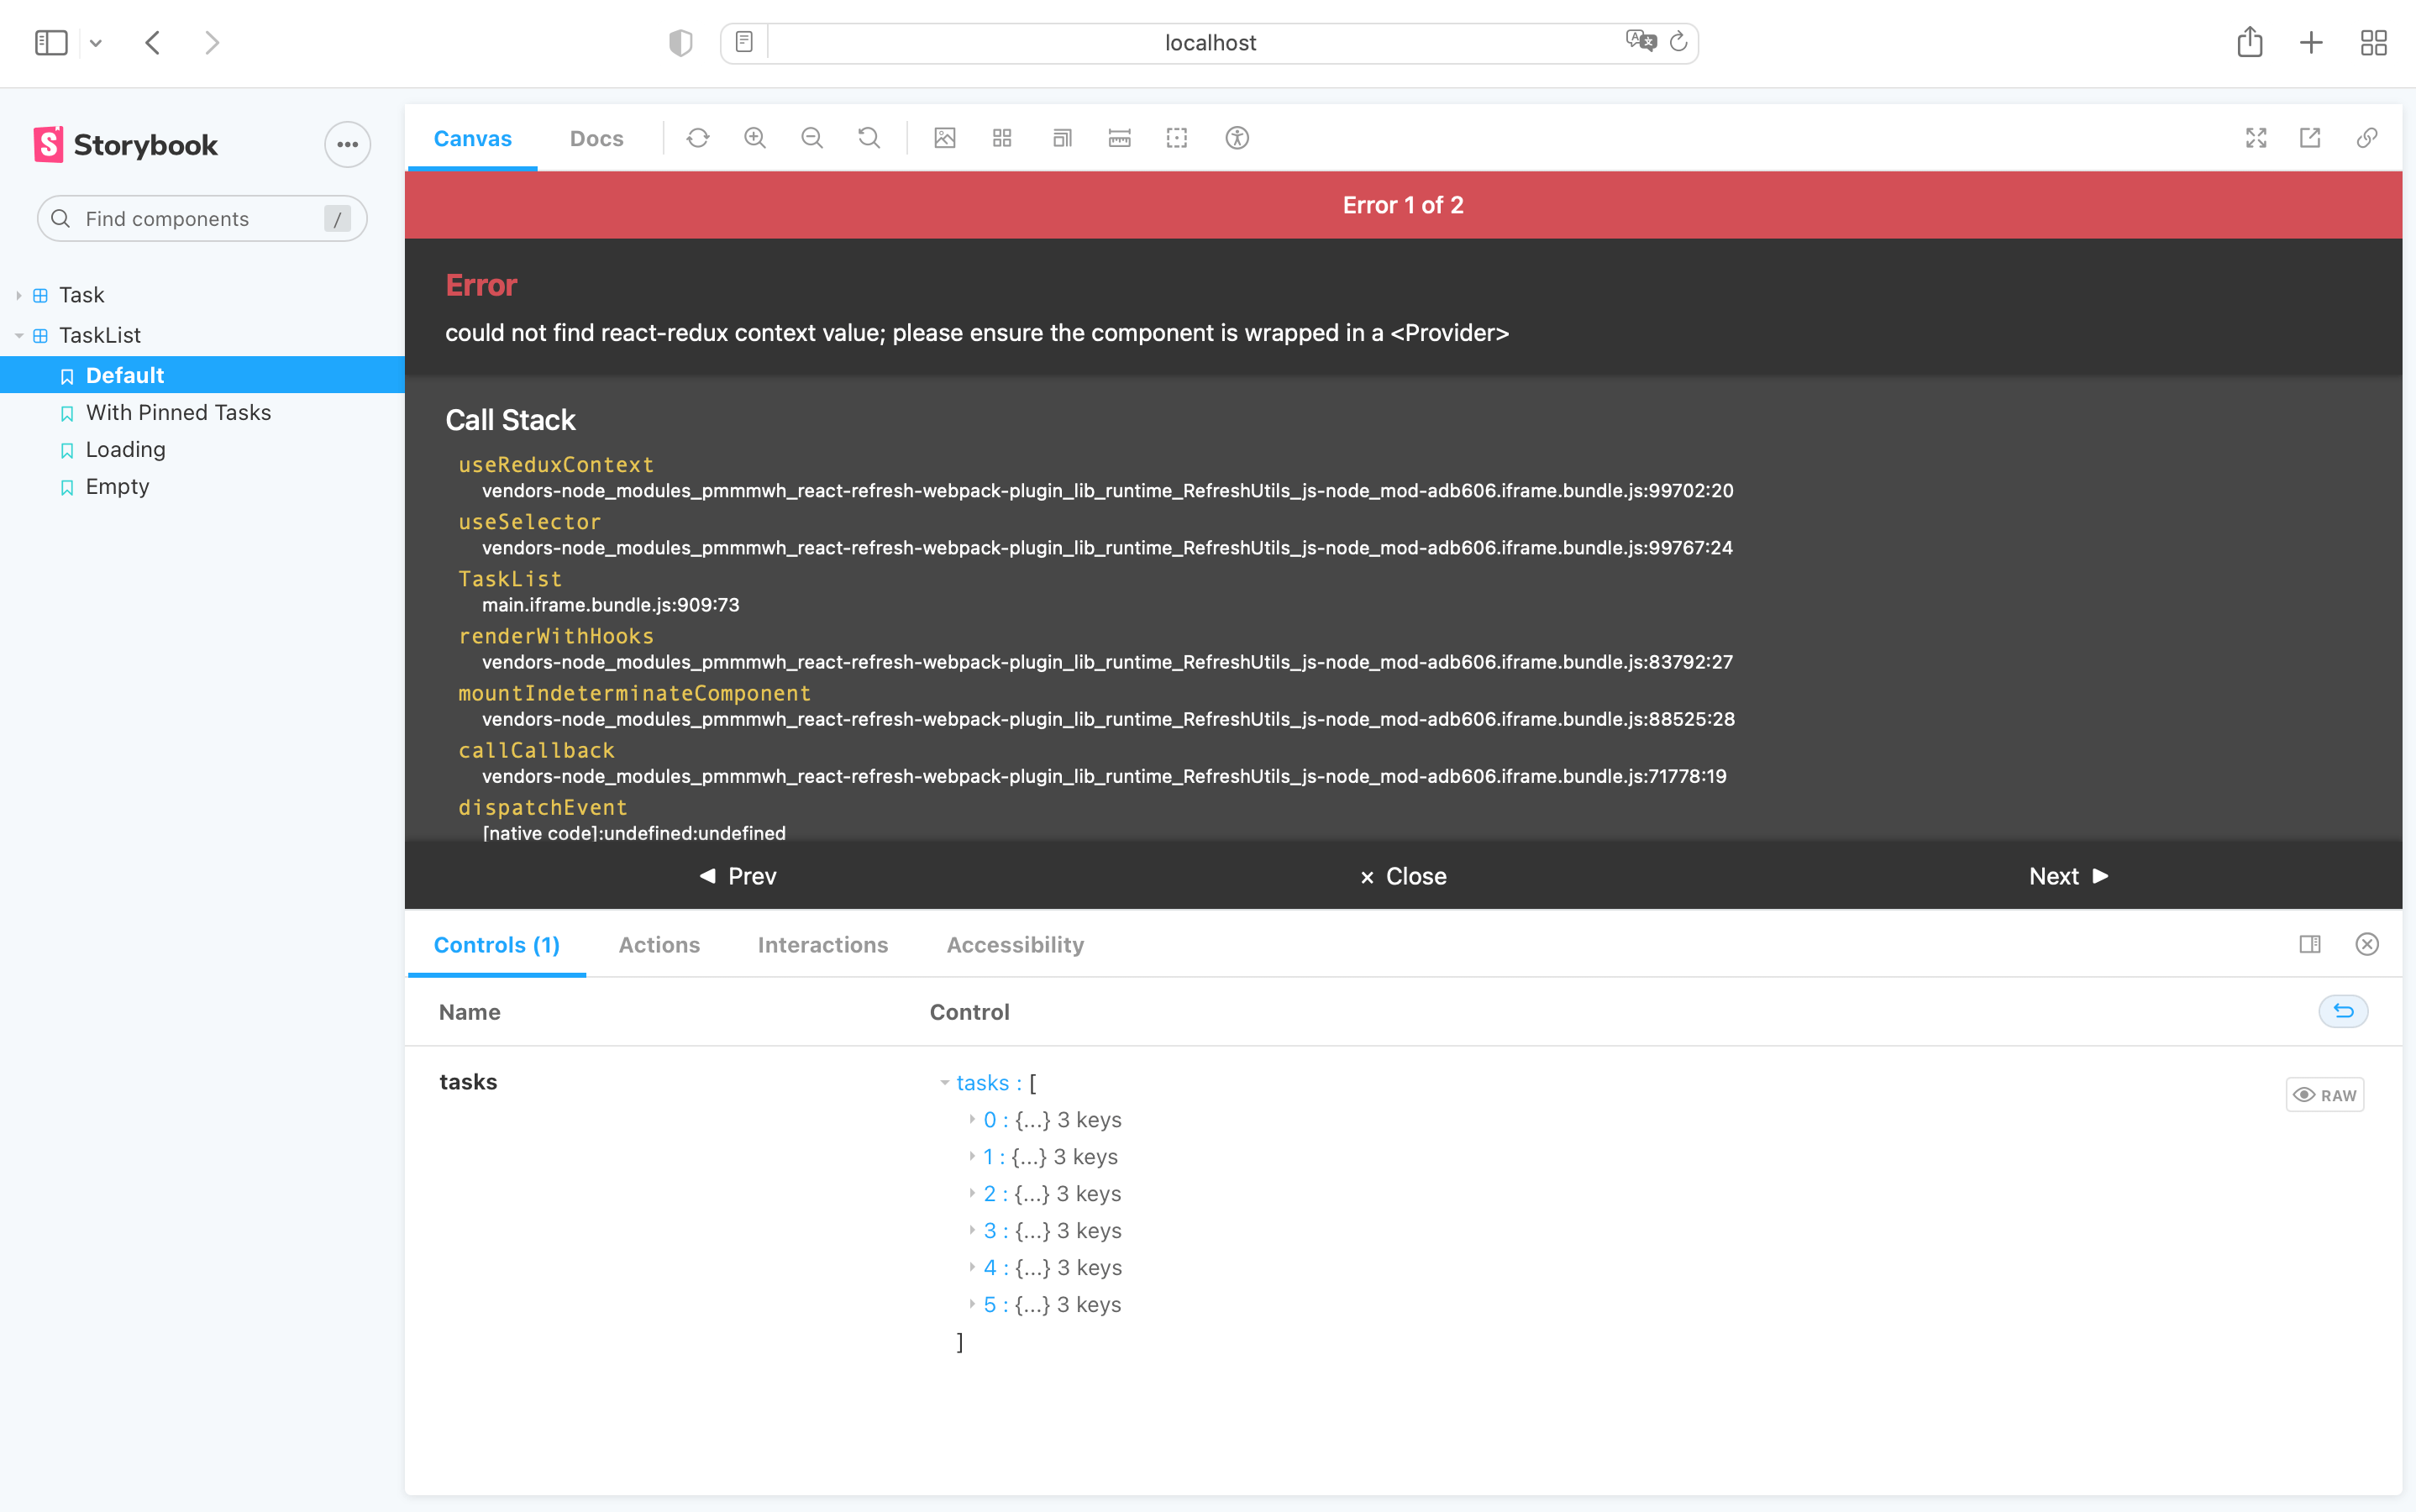This screenshot has width=2416, height=1512.
Task: Reset the canvas zoom level
Action: click(x=868, y=138)
